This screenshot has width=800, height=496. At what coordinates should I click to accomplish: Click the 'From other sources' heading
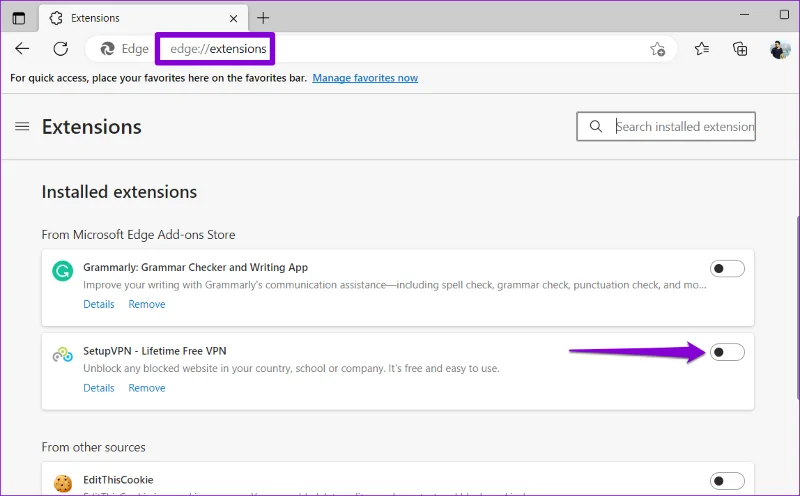tap(93, 447)
